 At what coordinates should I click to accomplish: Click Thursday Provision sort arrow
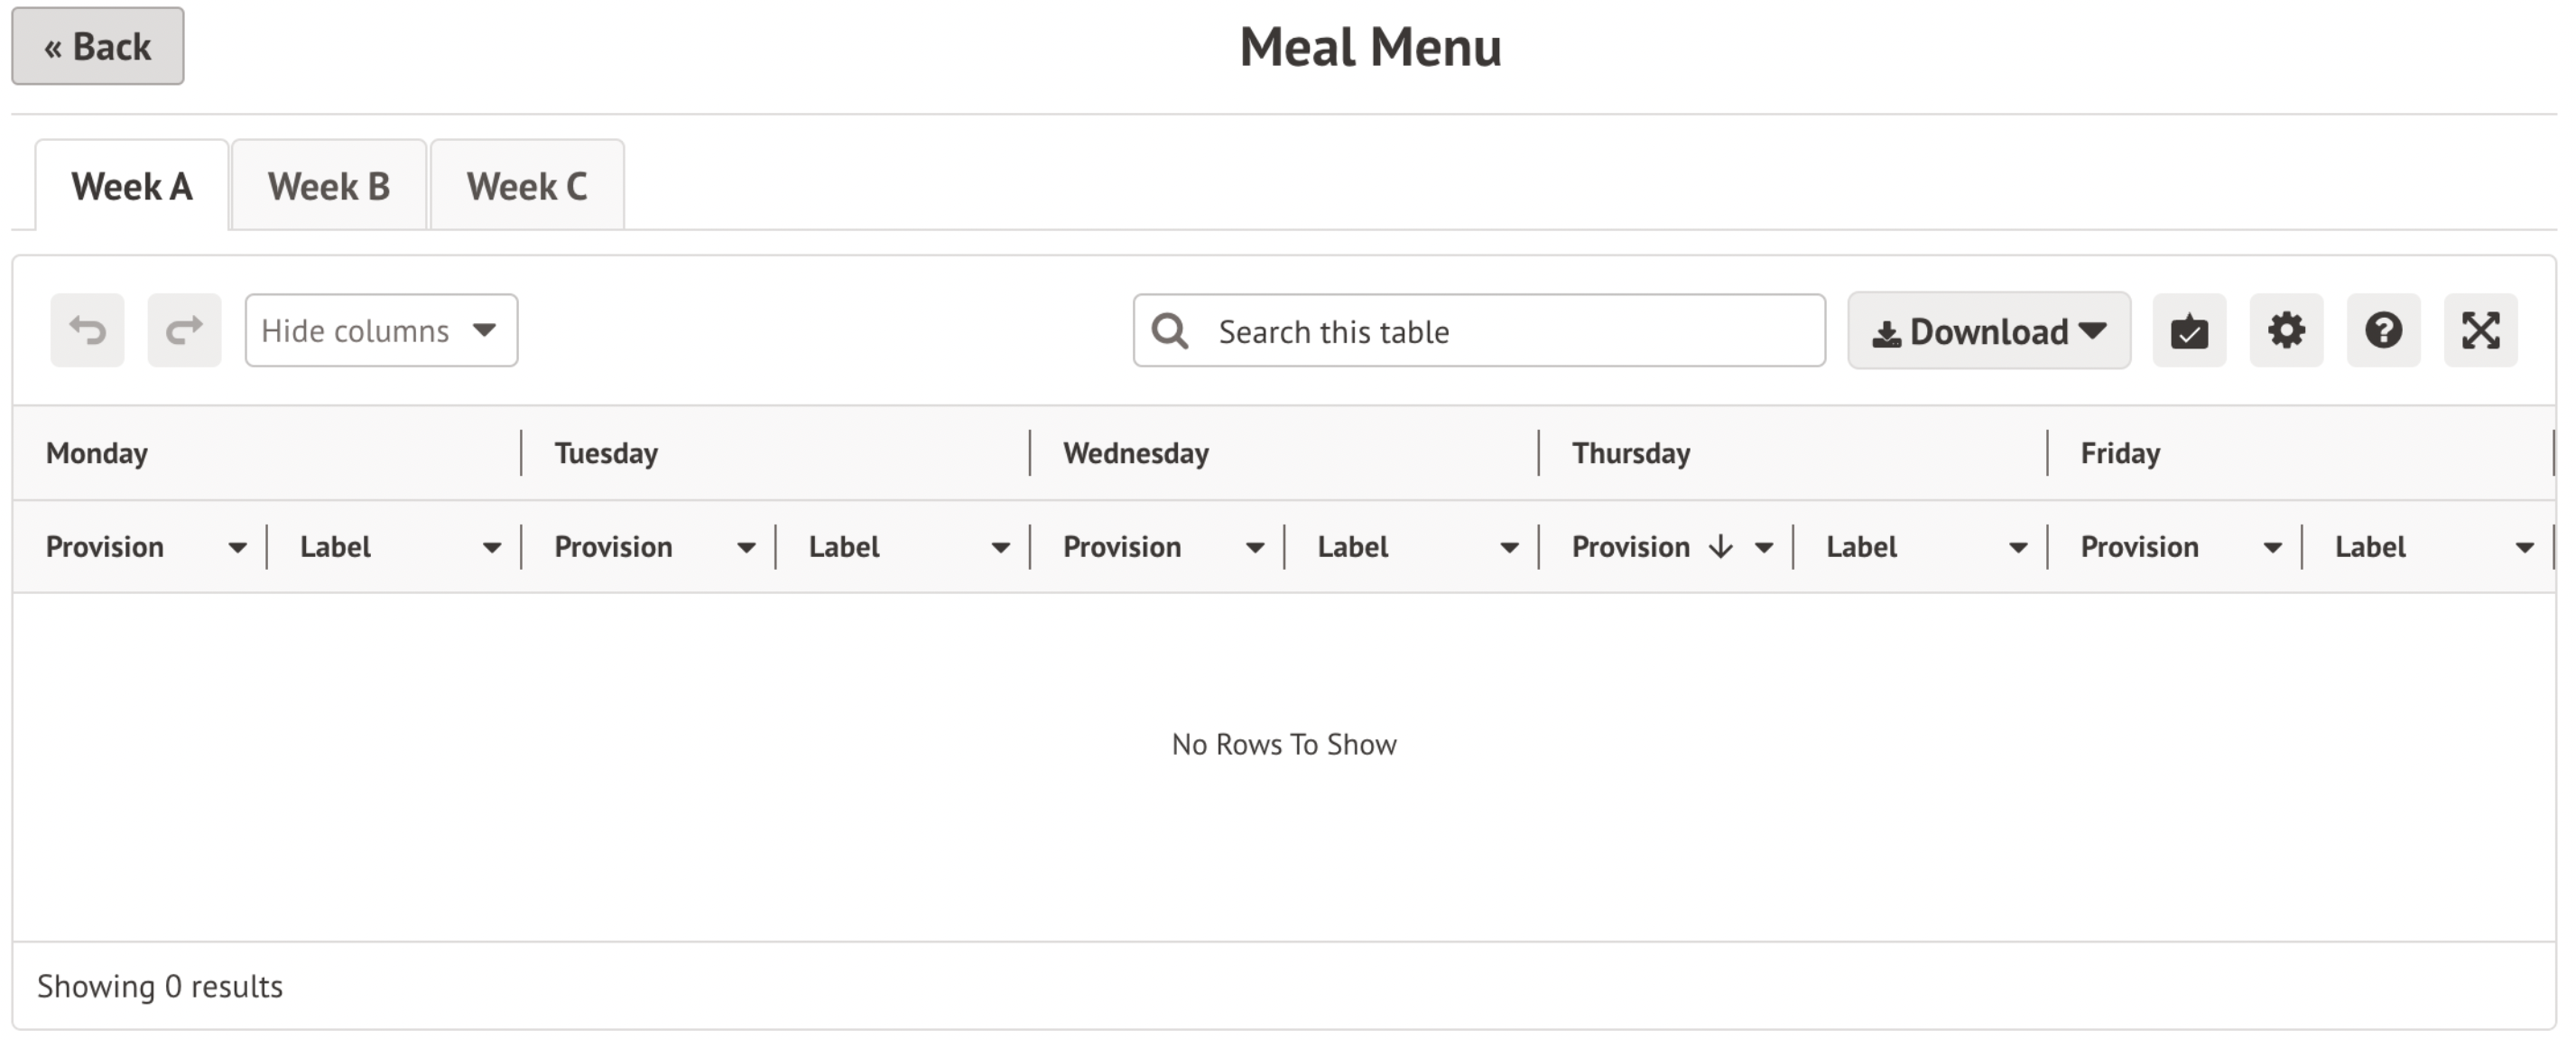[1720, 547]
